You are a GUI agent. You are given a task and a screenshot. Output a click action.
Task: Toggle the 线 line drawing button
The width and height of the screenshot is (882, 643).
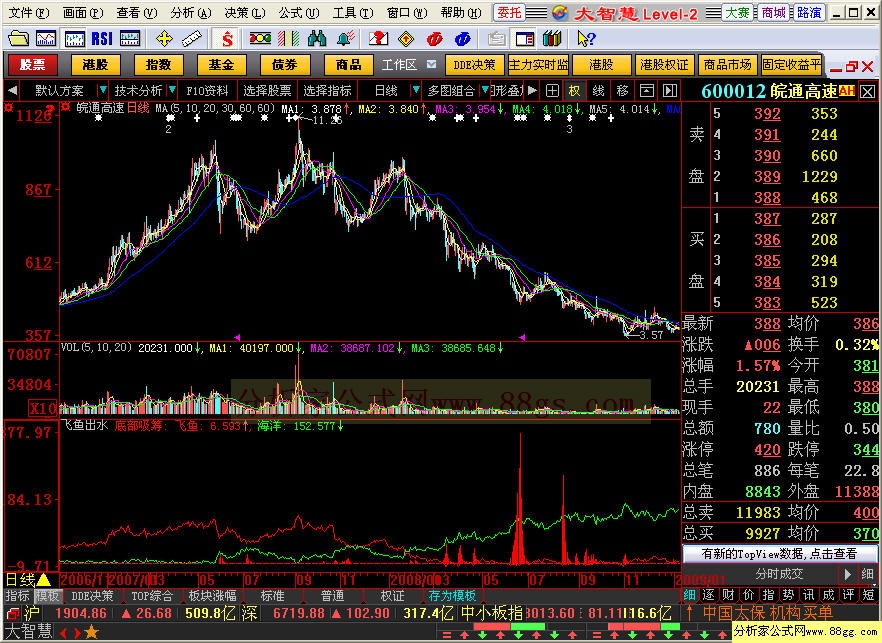(x=598, y=91)
